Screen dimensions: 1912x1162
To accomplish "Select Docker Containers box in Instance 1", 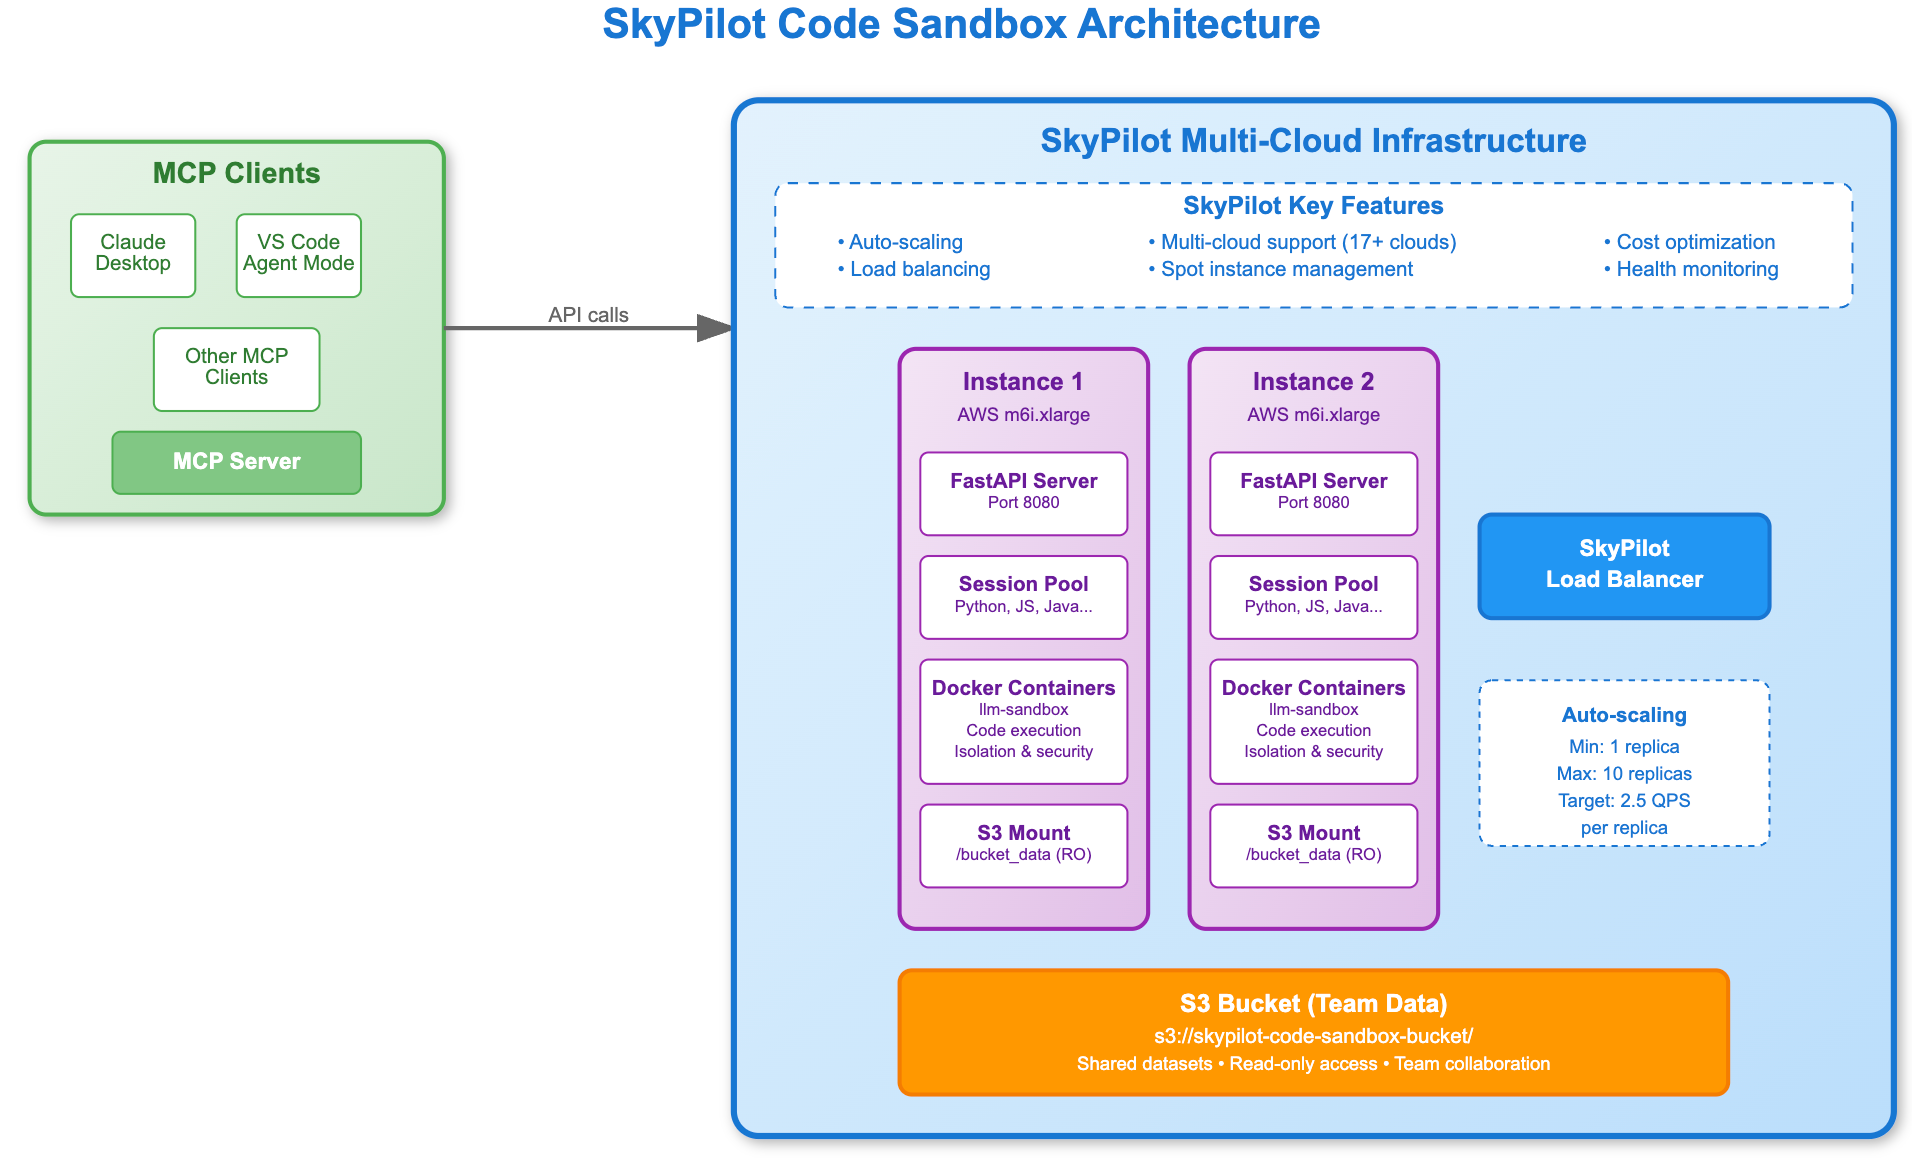I will 1023,721.
